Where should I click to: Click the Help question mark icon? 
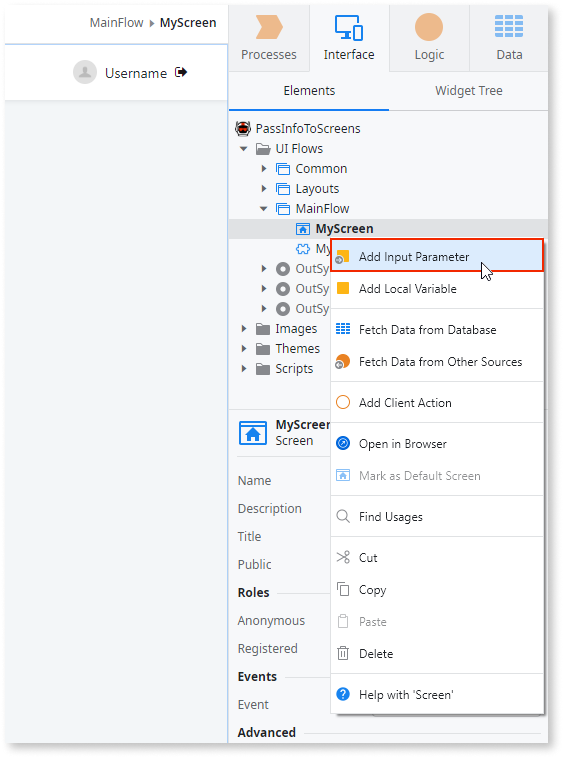point(343,694)
